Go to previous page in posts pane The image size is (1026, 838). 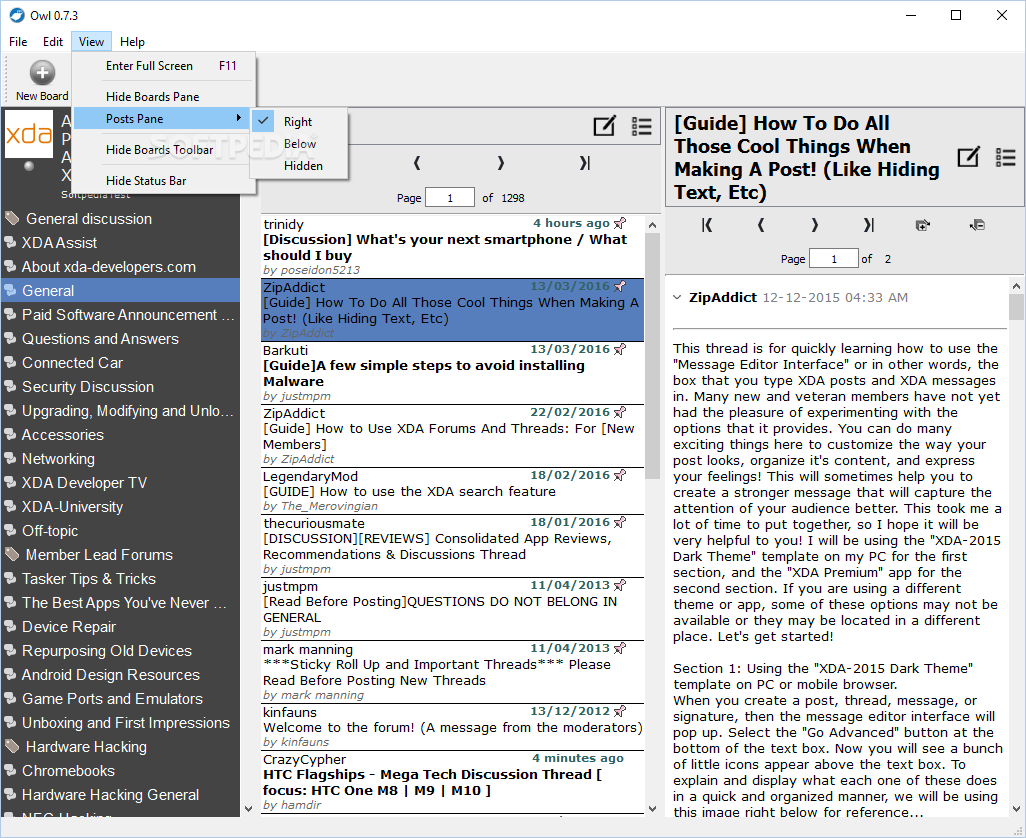(760, 225)
